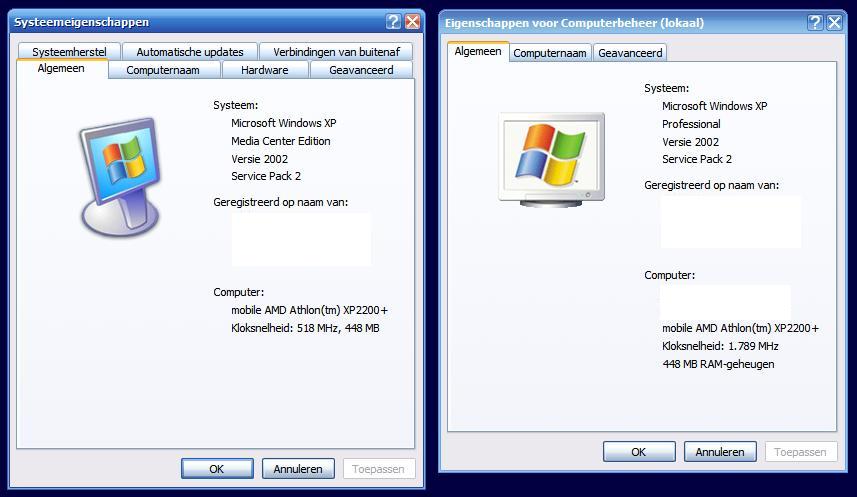Switch to the Automatische updates tab
Viewport: 857px width, 497px height.
click(x=190, y=52)
